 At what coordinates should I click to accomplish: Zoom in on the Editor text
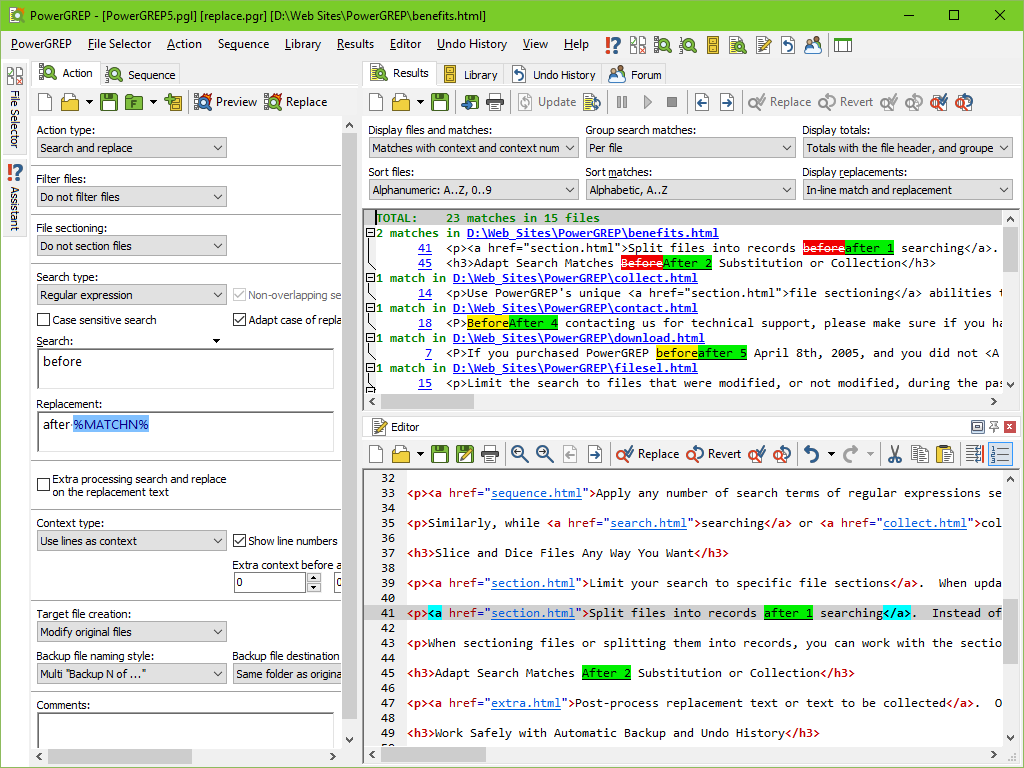coord(519,454)
